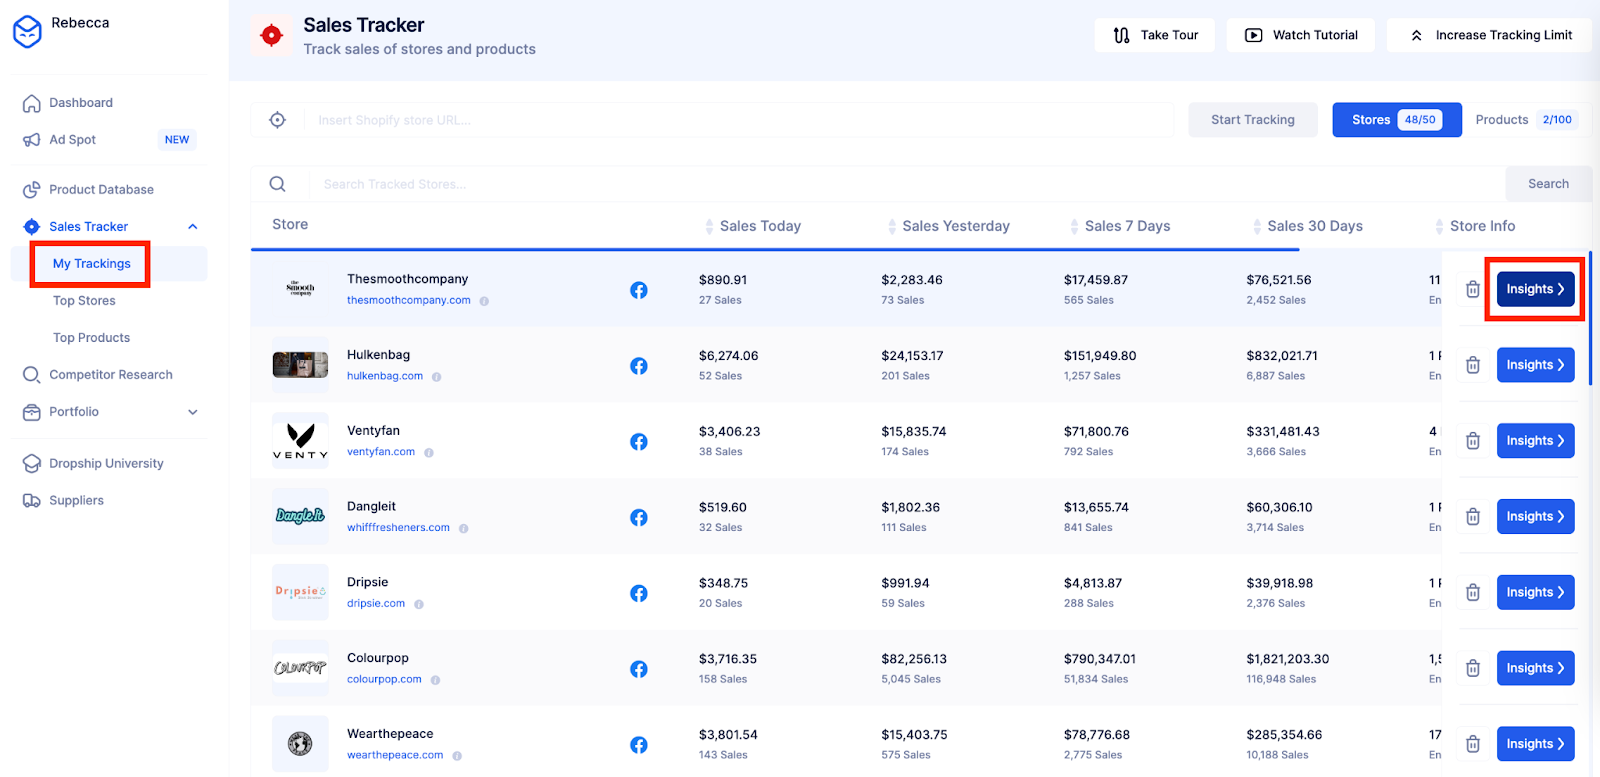Open Dropship University
The image size is (1600, 777).
(x=106, y=464)
